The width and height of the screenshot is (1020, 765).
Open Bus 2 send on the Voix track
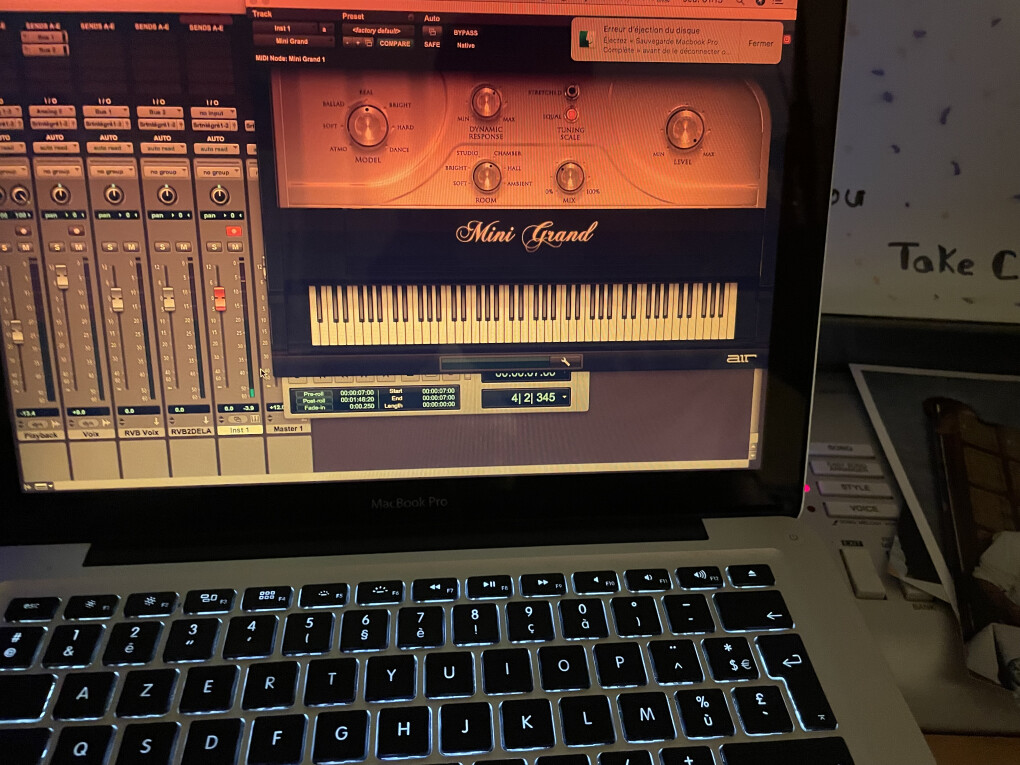pyautogui.click(x=44, y=49)
